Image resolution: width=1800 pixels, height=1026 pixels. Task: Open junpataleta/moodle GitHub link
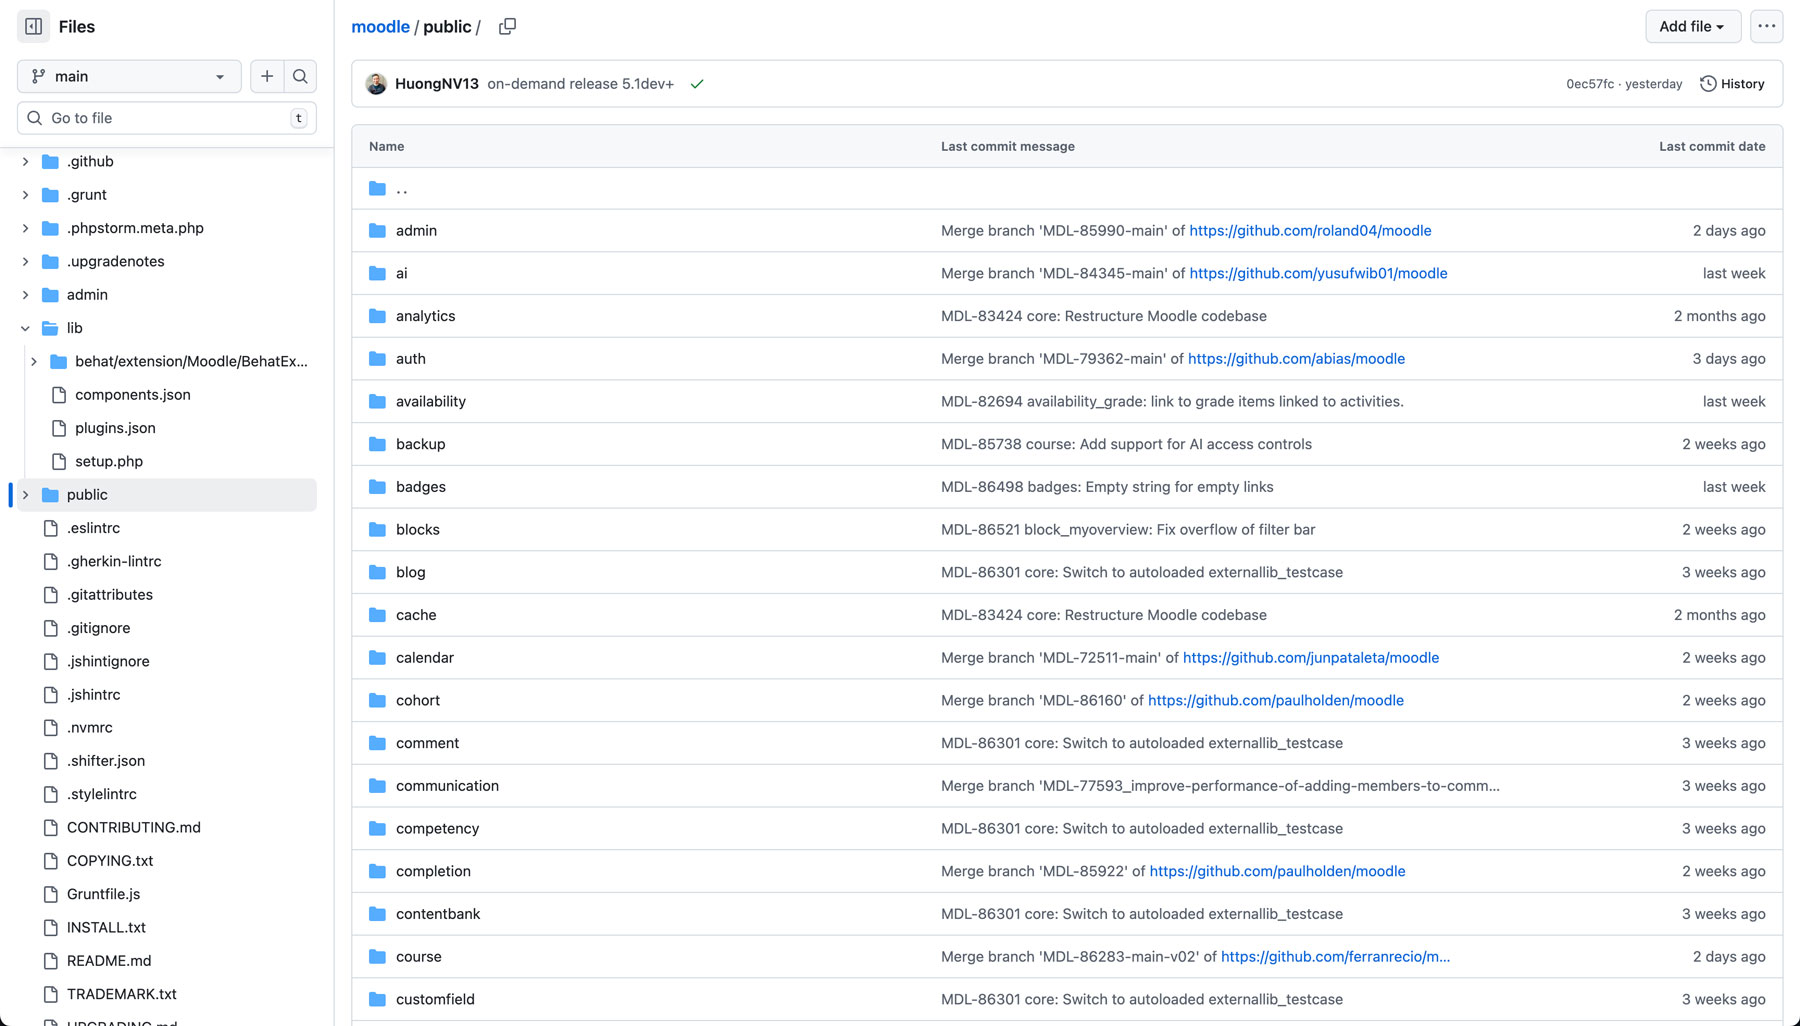click(x=1311, y=658)
